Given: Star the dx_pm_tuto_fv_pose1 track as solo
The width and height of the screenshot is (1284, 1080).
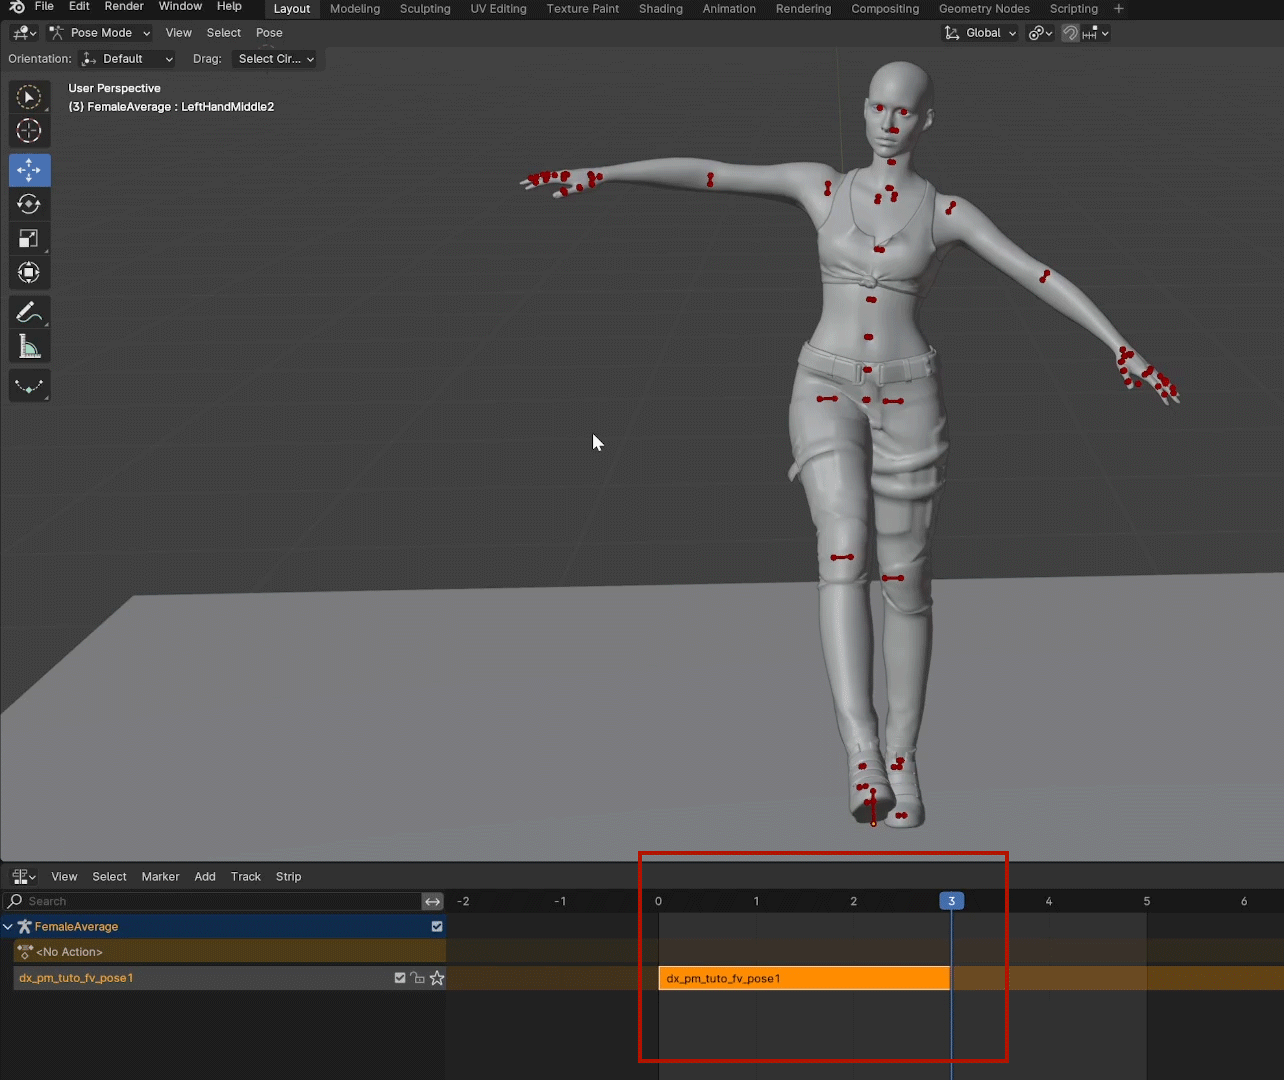Looking at the screenshot, I should click(x=437, y=978).
